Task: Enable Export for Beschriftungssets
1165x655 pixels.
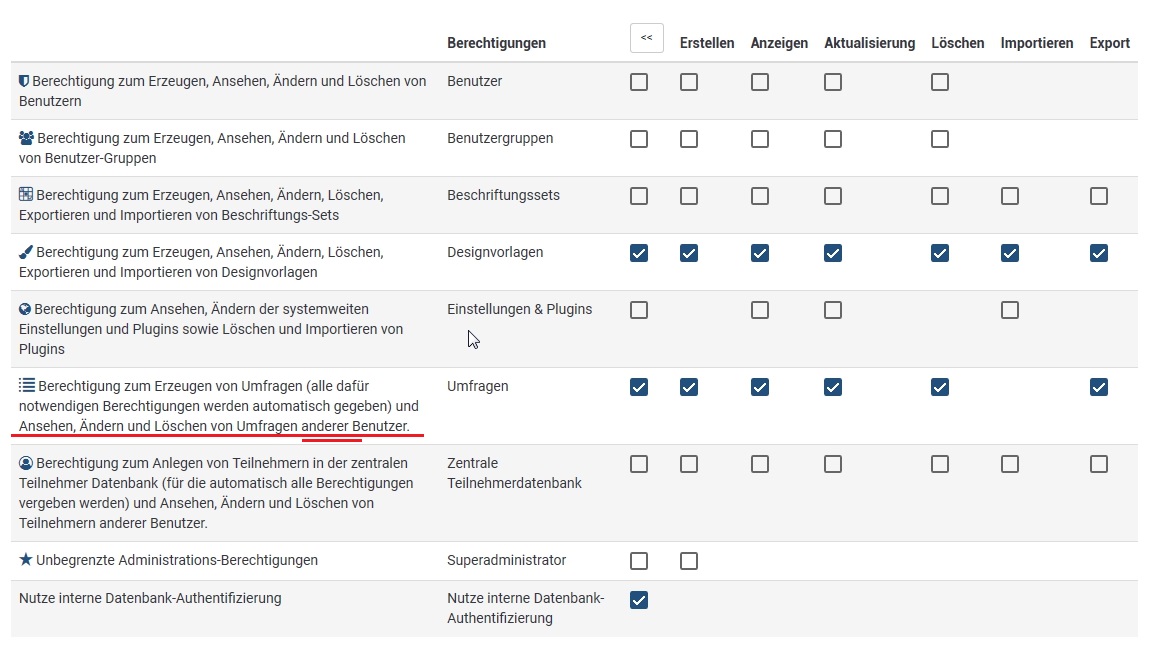Action: [1099, 196]
